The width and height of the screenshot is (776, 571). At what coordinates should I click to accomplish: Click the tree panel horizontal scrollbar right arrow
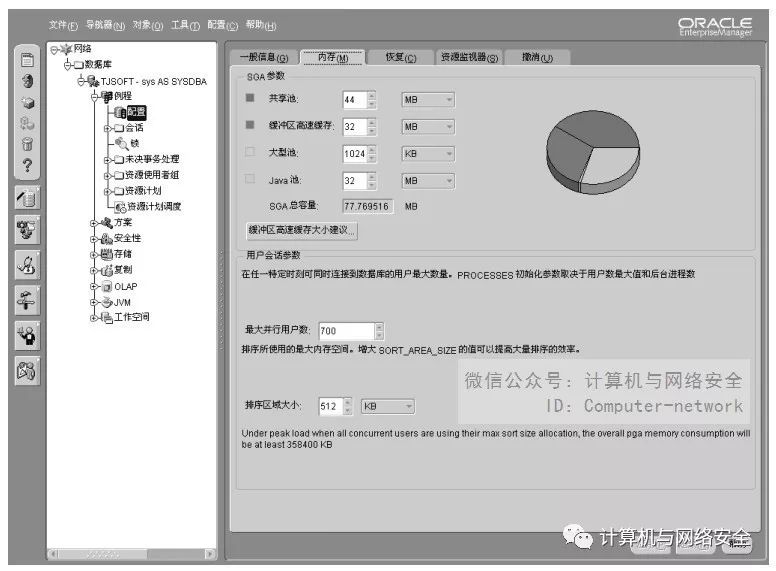(210, 554)
